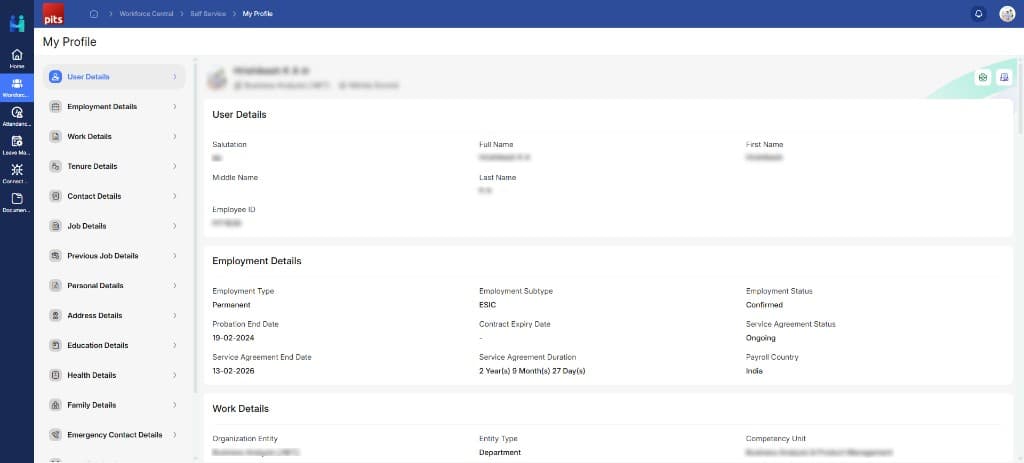1024x463 pixels.
Task: Expand the Previous Job Details chevron
Action: click(174, 256)
